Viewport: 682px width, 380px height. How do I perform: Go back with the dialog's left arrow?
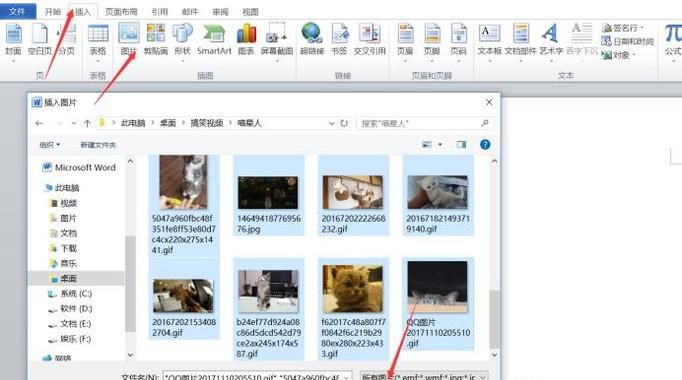(40, 123)
